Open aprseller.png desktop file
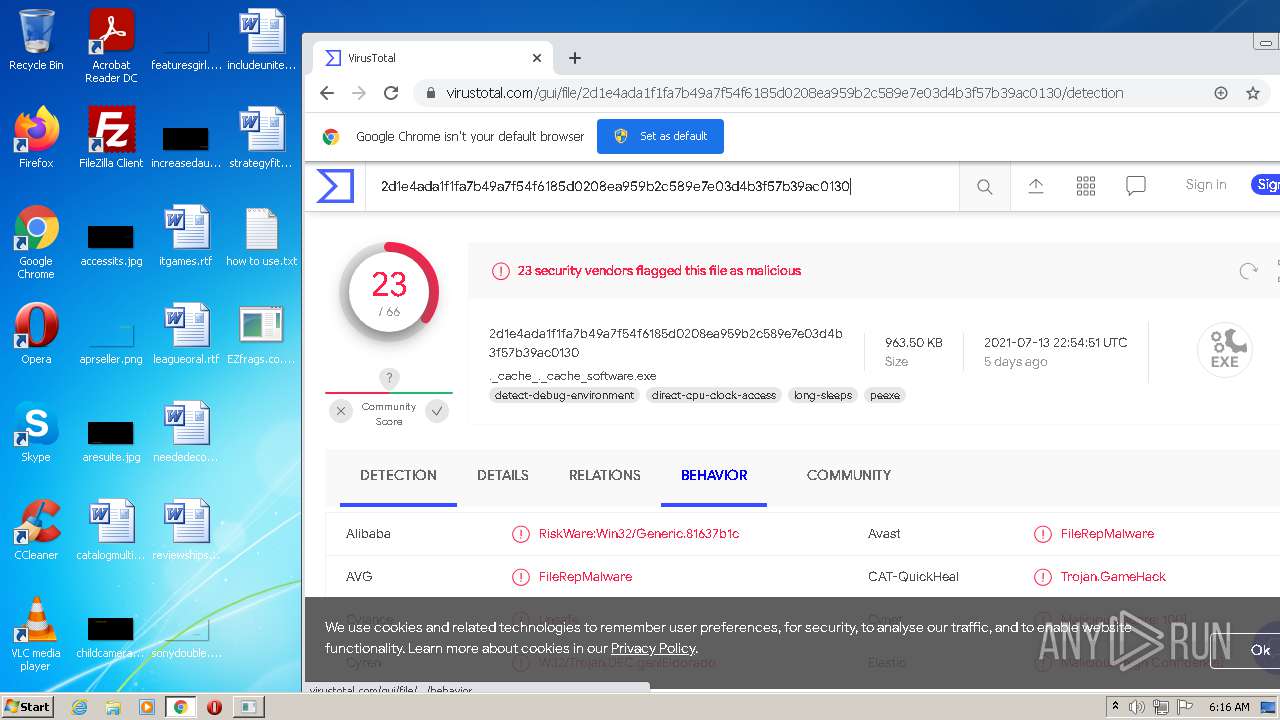1280x720 pixels. tap(111, 340)
